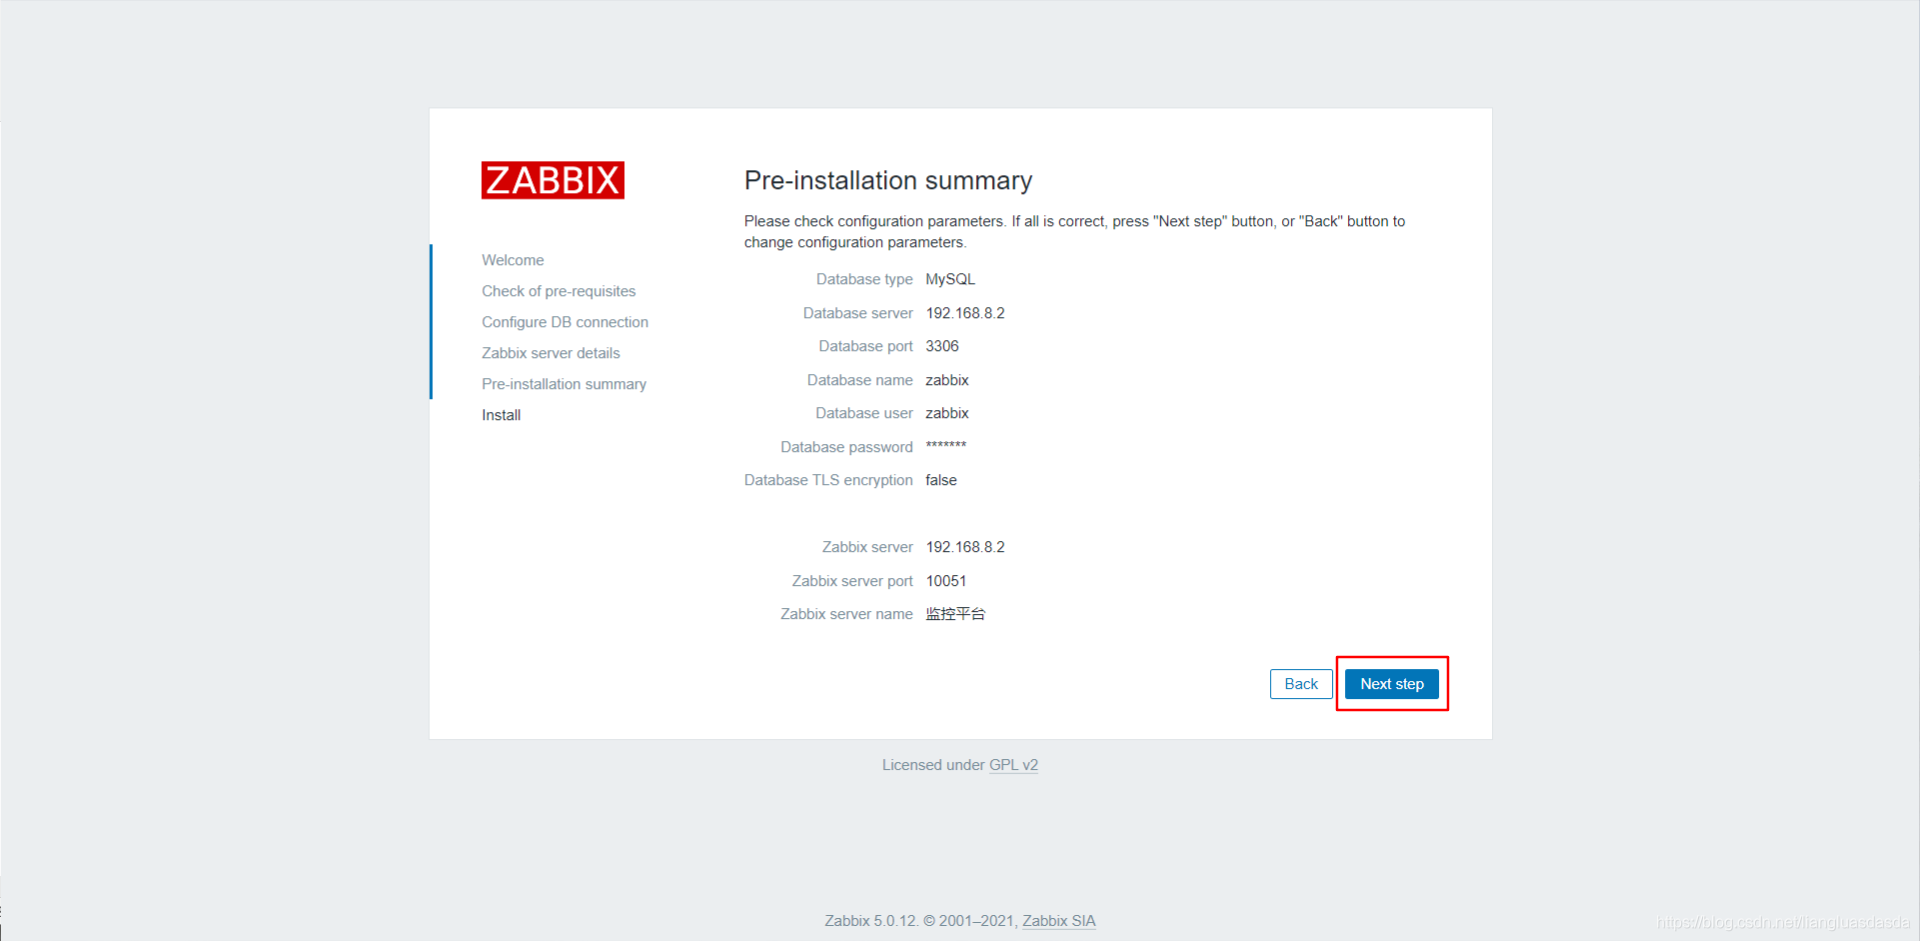Click the Zabbix server name label
1920x941 pixels.
(846, 614)
